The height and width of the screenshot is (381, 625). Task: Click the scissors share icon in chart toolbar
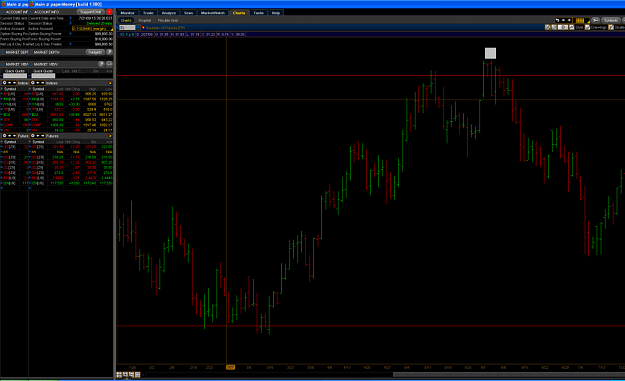(596, 20)
